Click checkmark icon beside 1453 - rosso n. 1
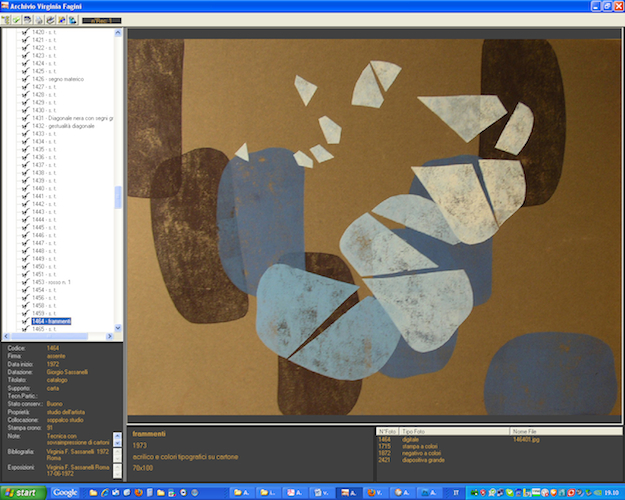Viewport: 625px width, 500px height. pyautogui.click(x=26, y=282)
